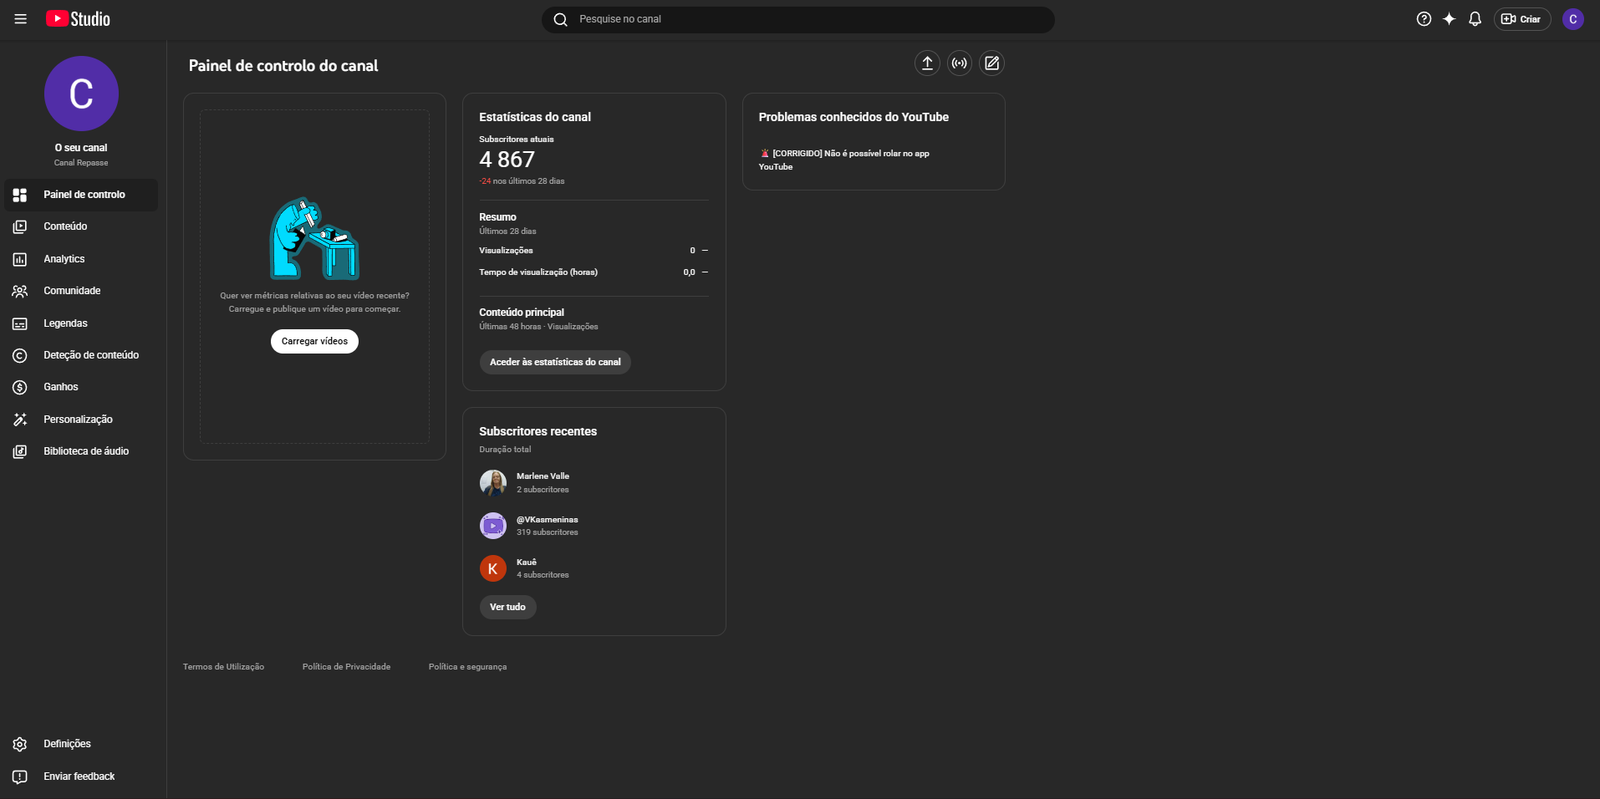This screenshot has height=799, width=1600.
Task: Go to Conteúdo in the sidebar
Action: [81, 227]
